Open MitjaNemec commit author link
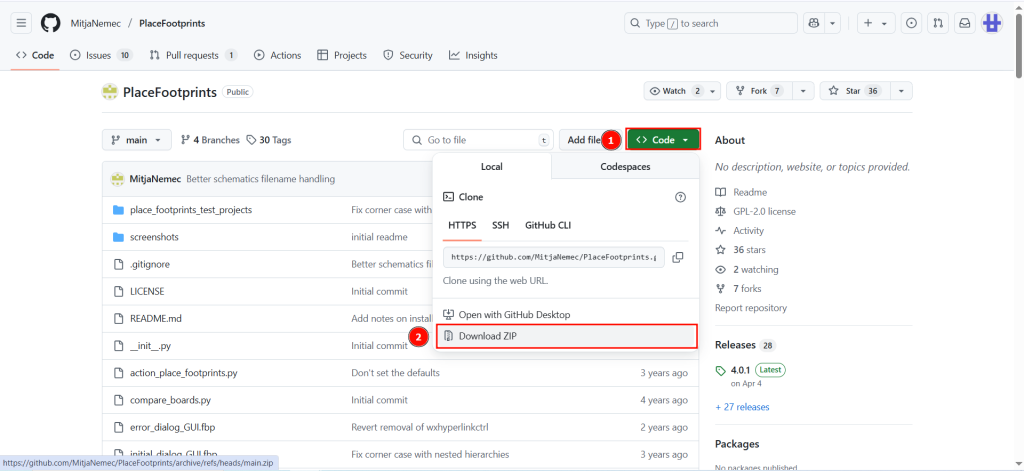The width and height of the screenshot is (1024, 471). [155, 179]
